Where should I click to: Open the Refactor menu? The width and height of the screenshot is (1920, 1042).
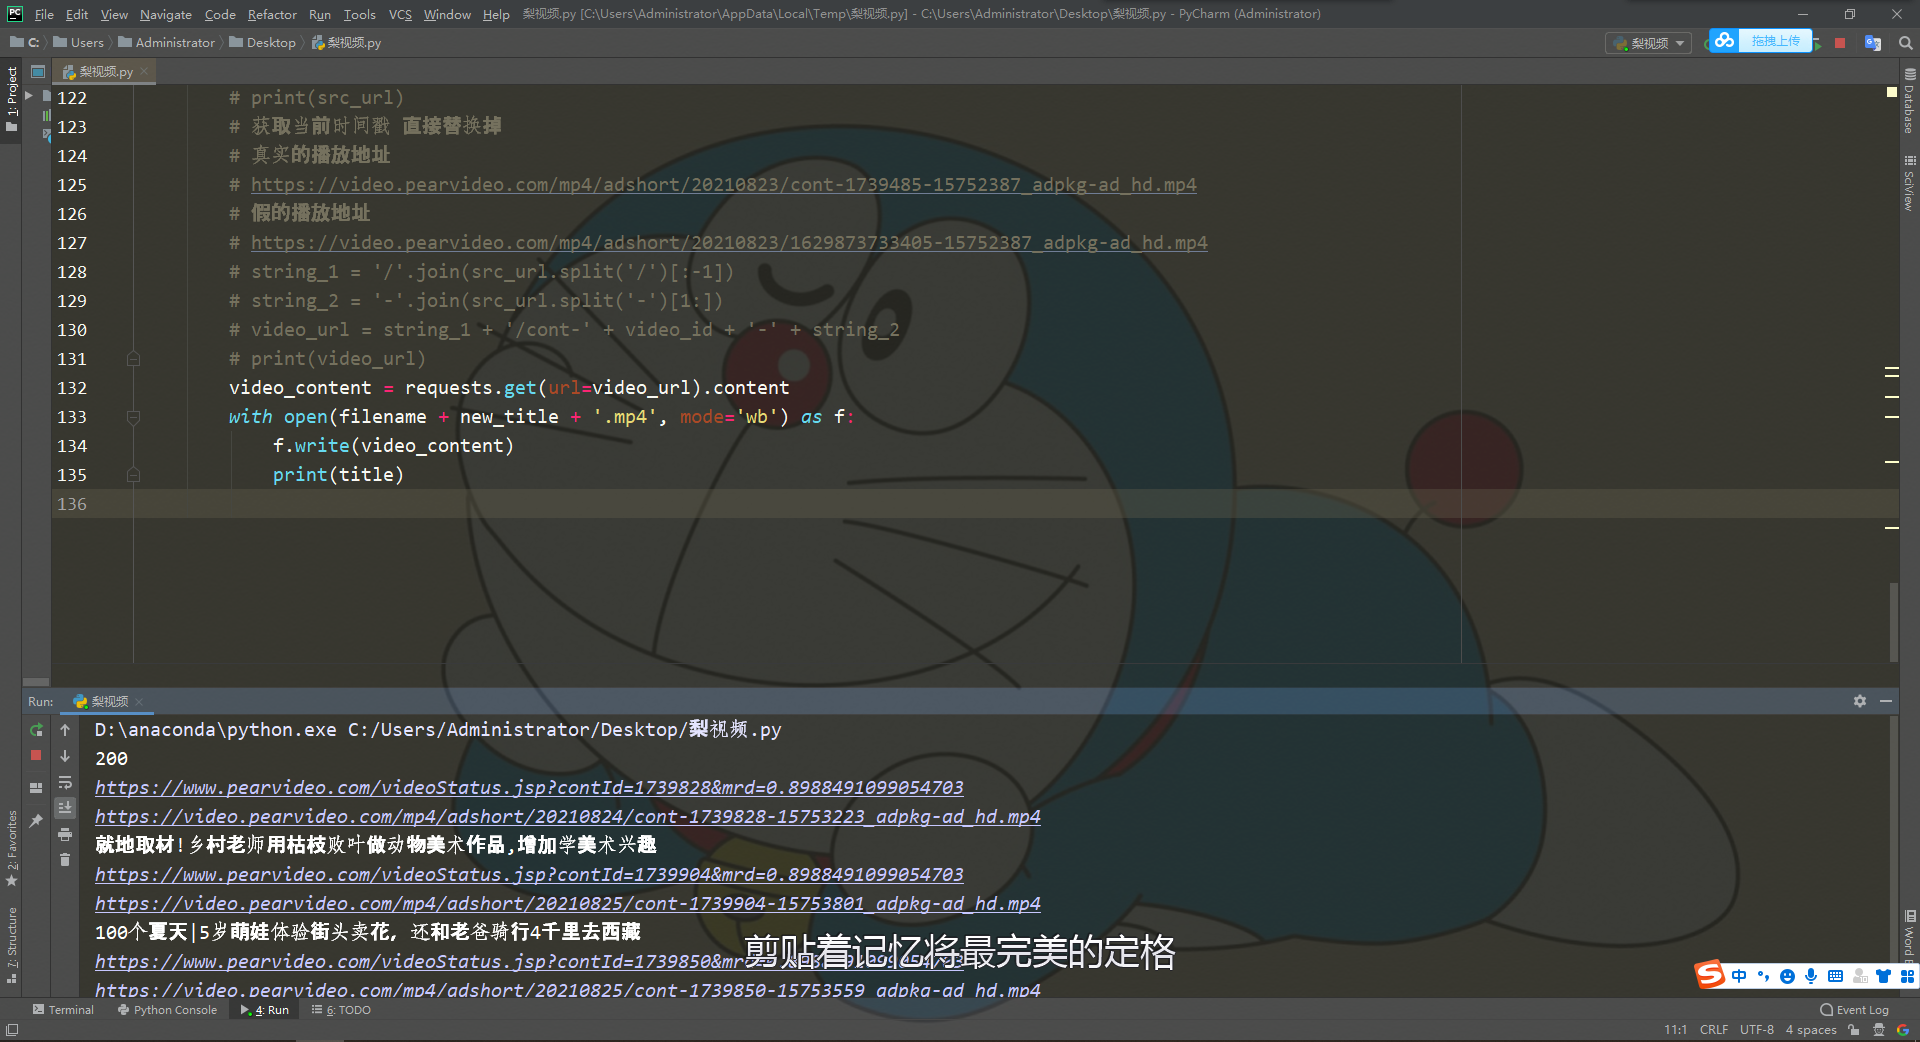coord(272,14)
